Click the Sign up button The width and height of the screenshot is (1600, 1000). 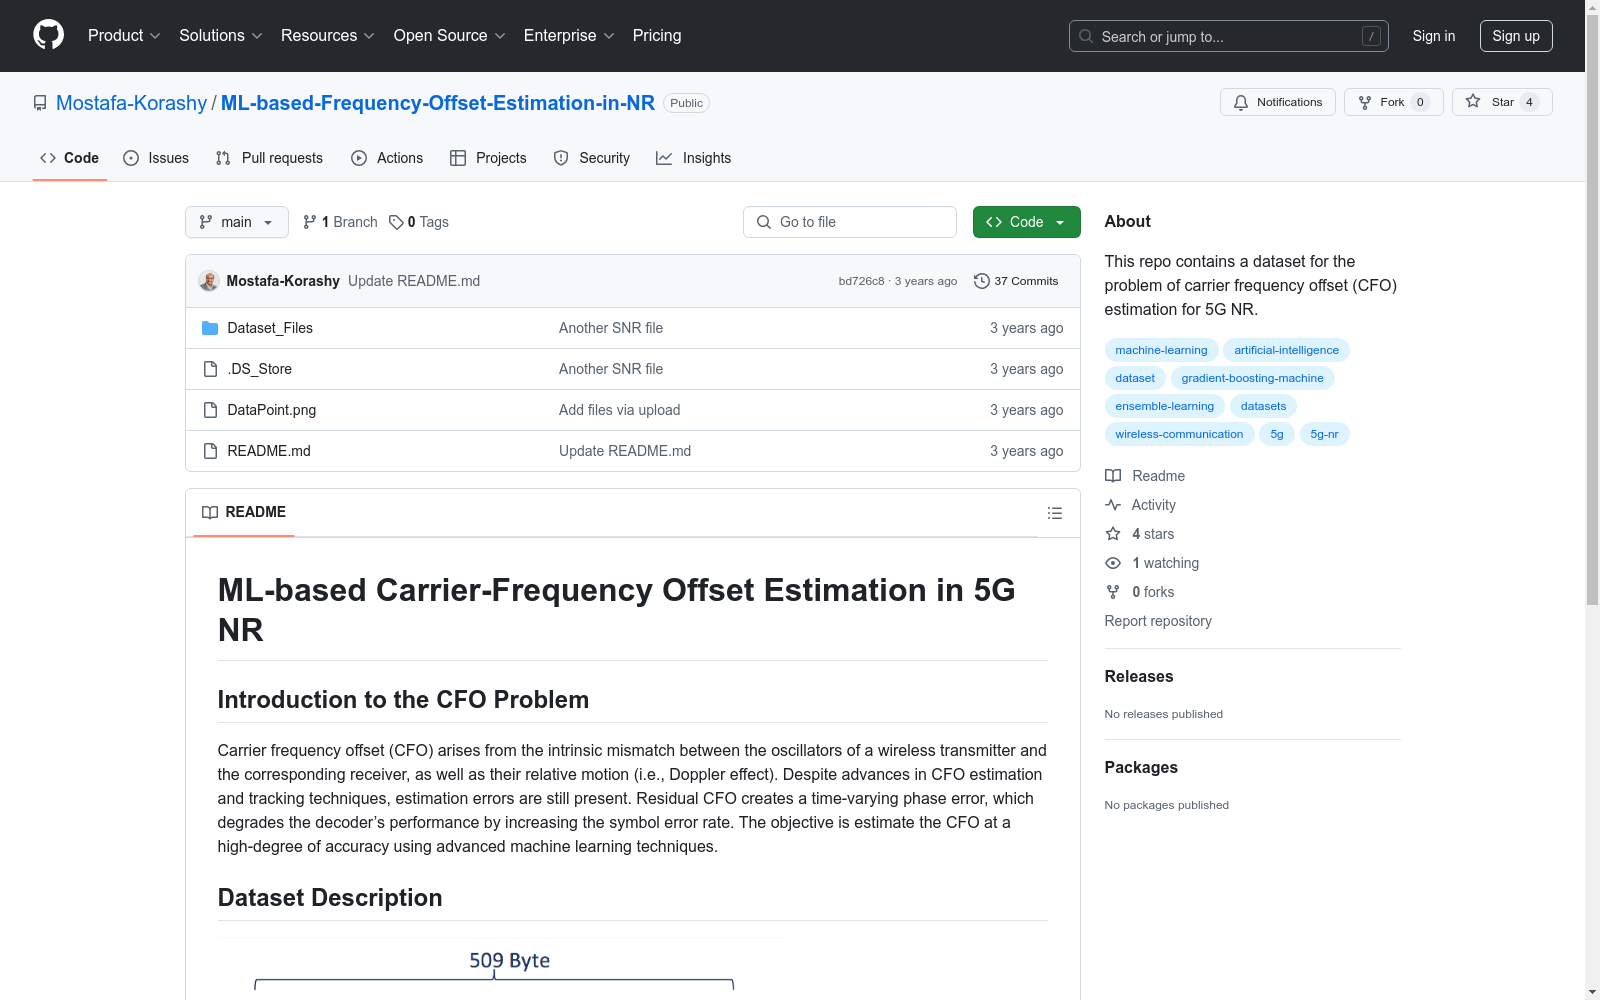tap(1516, 36)
